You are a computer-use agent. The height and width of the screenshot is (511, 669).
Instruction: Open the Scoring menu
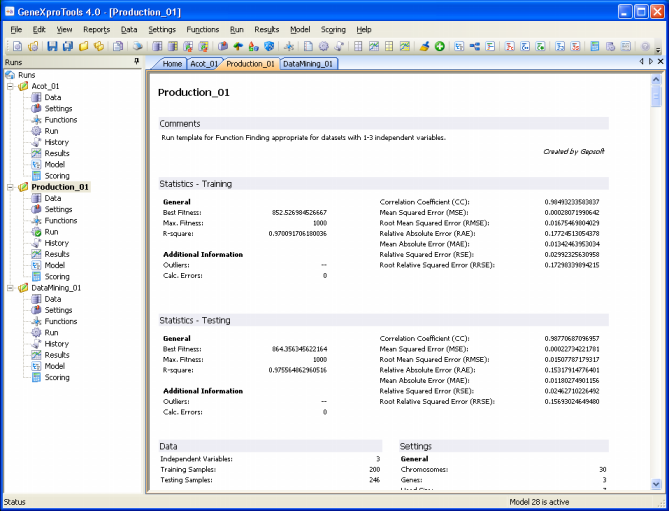pyautogui.click(x=333, y=29)
